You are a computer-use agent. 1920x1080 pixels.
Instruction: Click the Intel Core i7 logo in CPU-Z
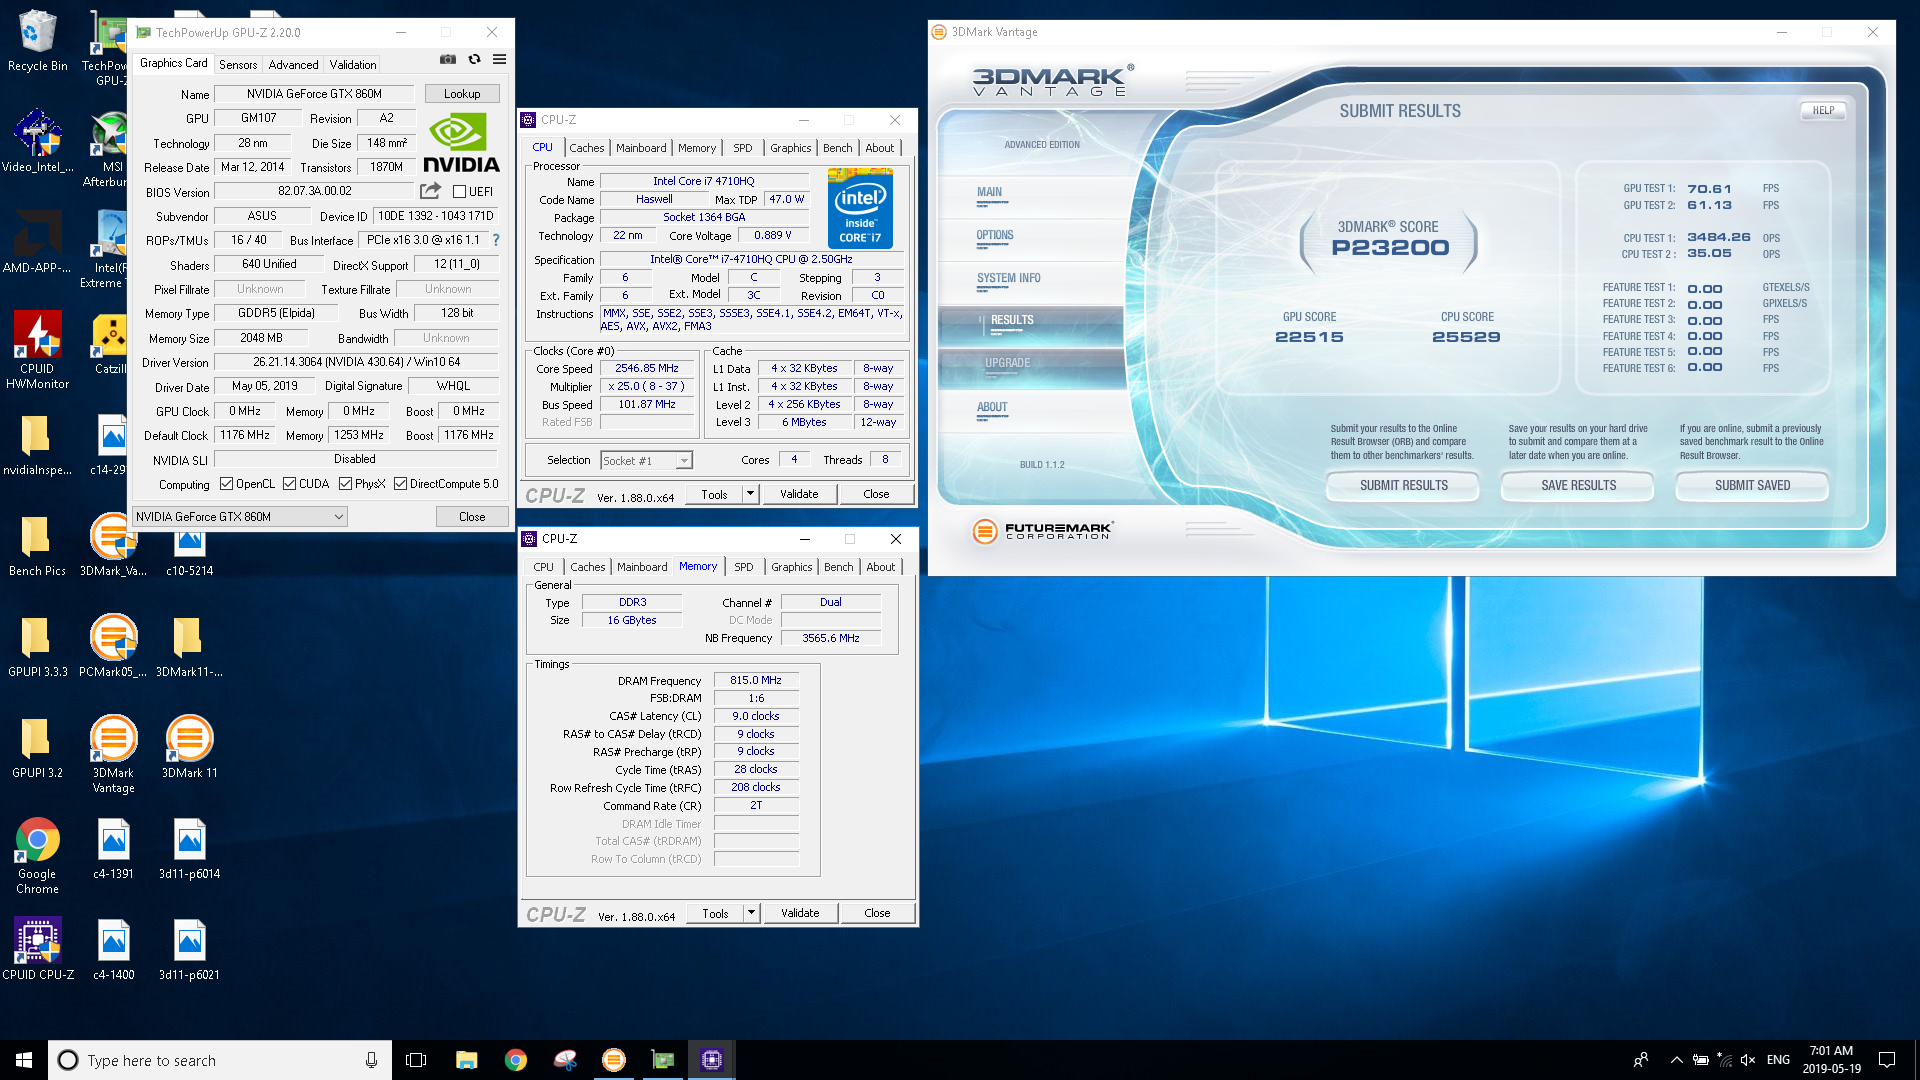coord(860,208)
